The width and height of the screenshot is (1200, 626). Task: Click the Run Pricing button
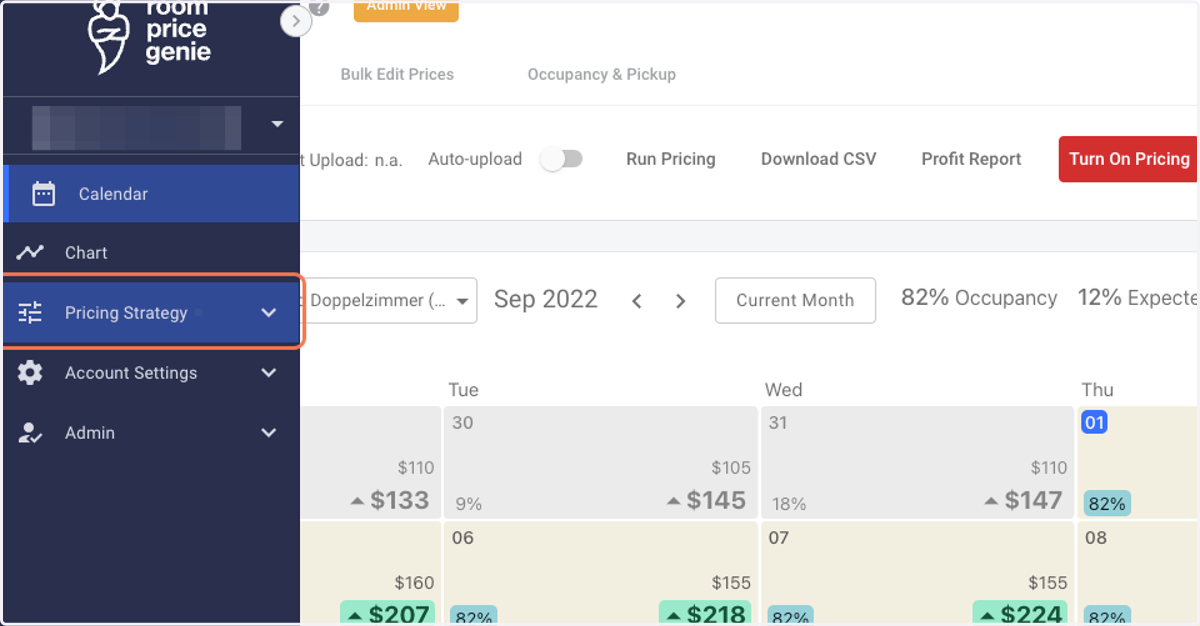(x=671, y=159)
